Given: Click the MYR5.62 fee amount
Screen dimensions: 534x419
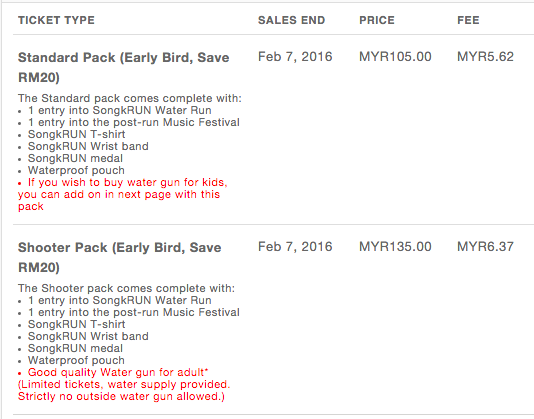Looking at the screenshot, I should pos(485,57).
